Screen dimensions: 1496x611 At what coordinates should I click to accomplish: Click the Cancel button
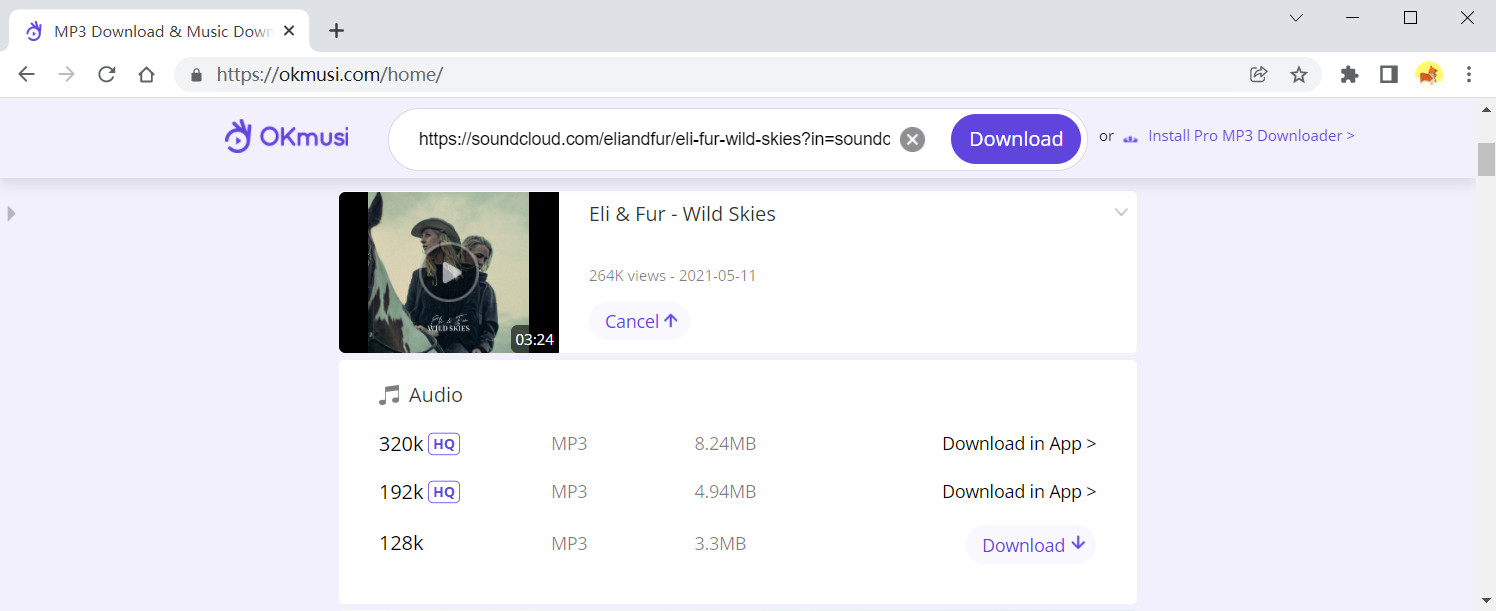point(640,321)
